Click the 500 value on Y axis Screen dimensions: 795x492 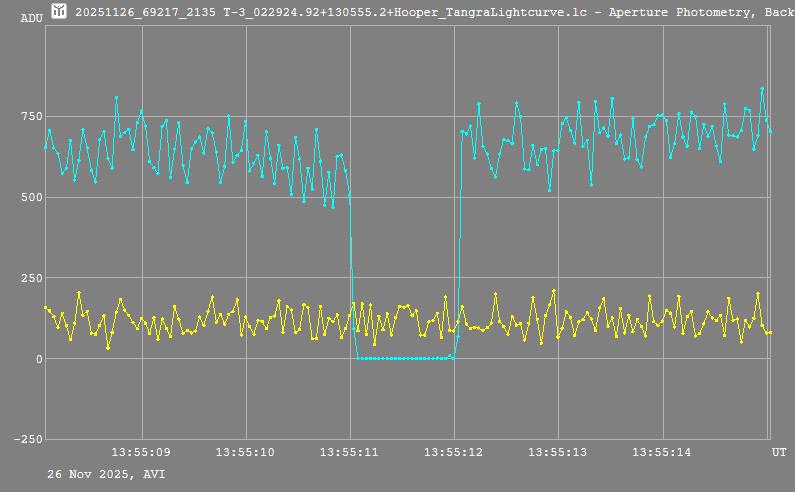[x=31, y=197]
